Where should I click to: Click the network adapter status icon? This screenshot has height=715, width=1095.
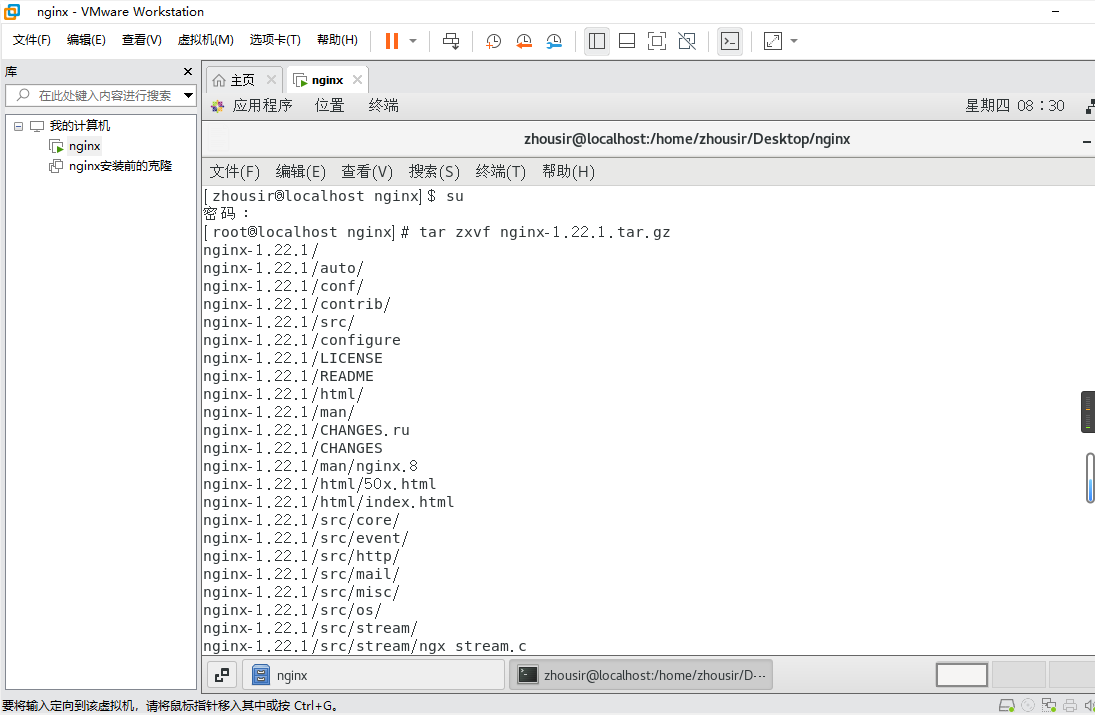pos(1049,705)
